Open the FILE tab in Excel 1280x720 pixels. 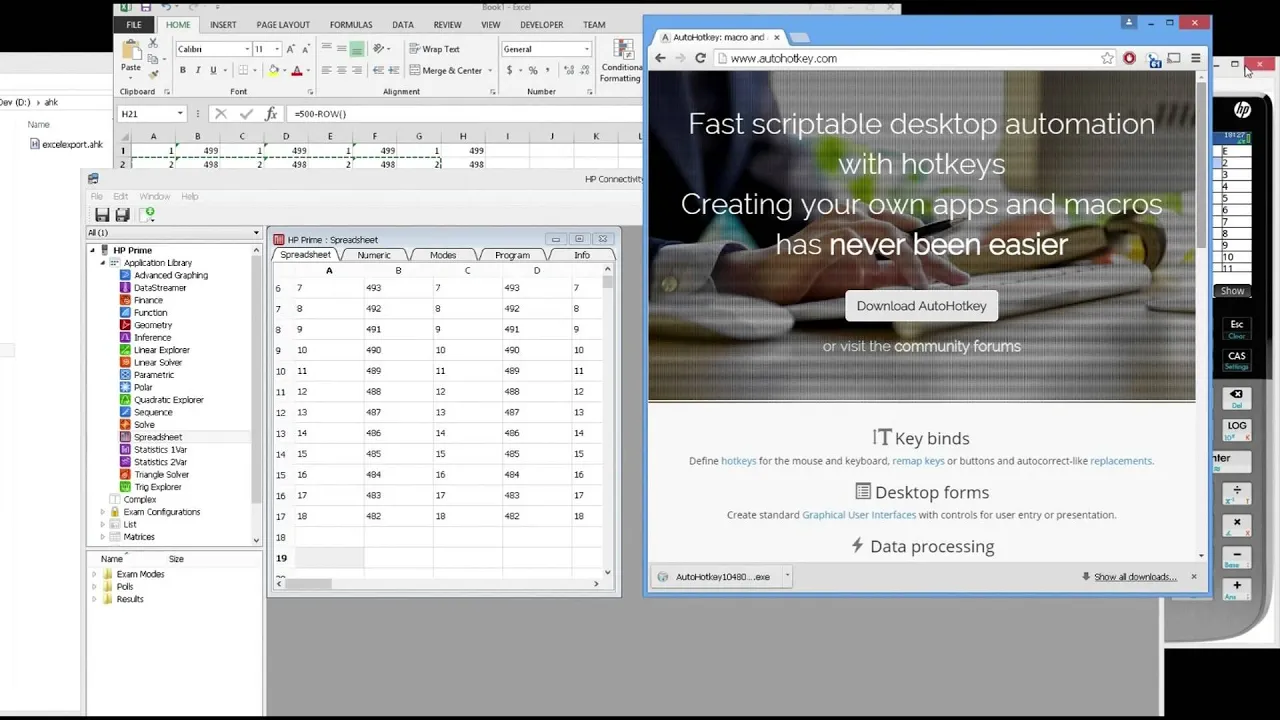(133, 24)
